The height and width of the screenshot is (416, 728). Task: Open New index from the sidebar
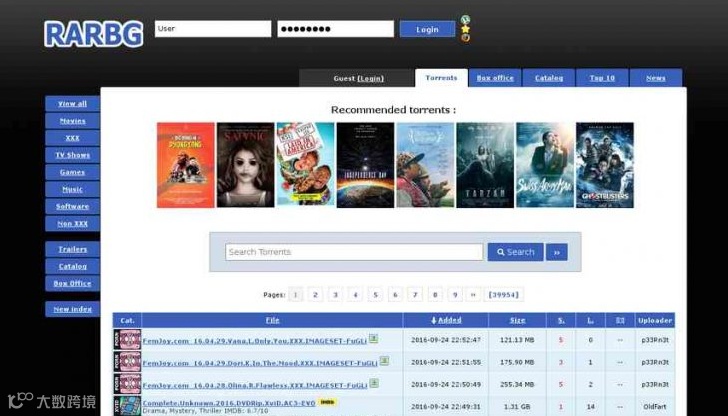click(72, 309)
